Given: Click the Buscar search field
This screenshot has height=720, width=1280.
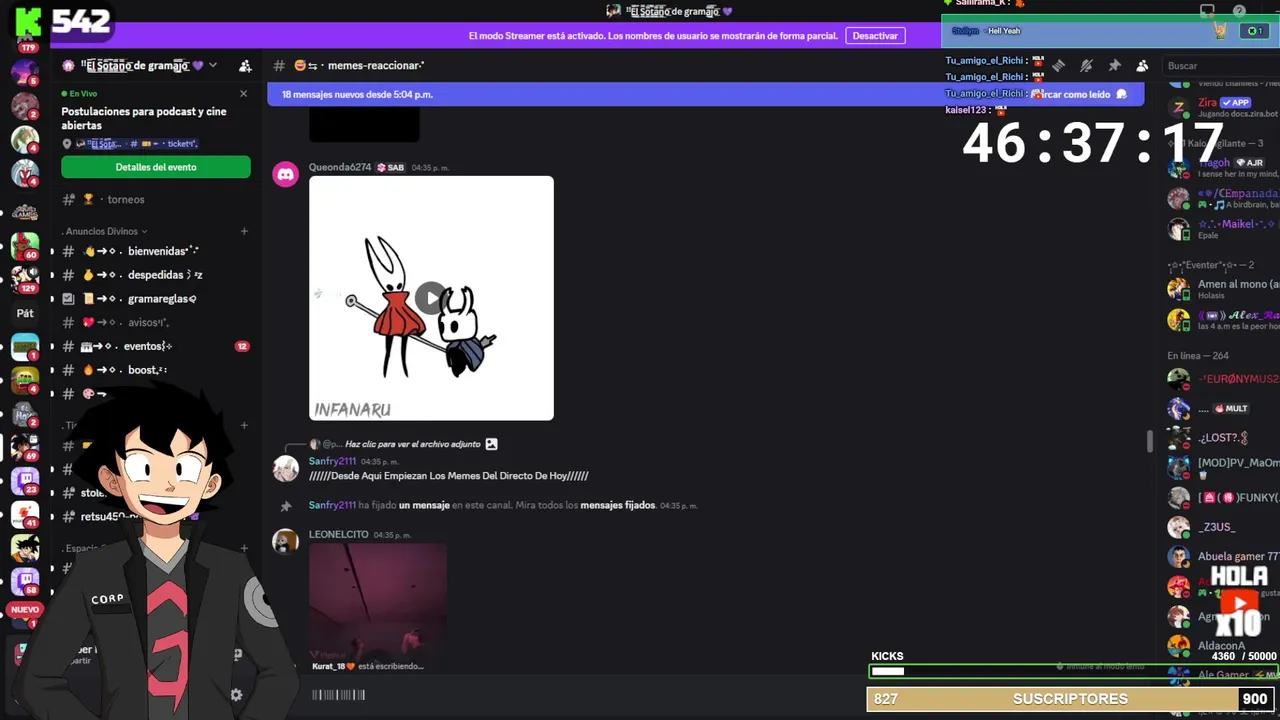Looking at the screenshot, I should (1222, 66).
